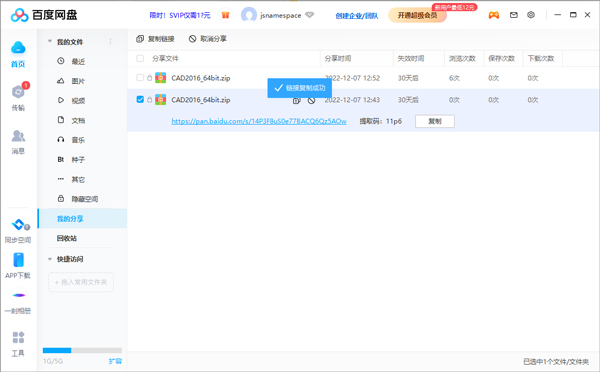600x372 pixels.
Task: Click the SVIP promotion link
Action: 180,15
